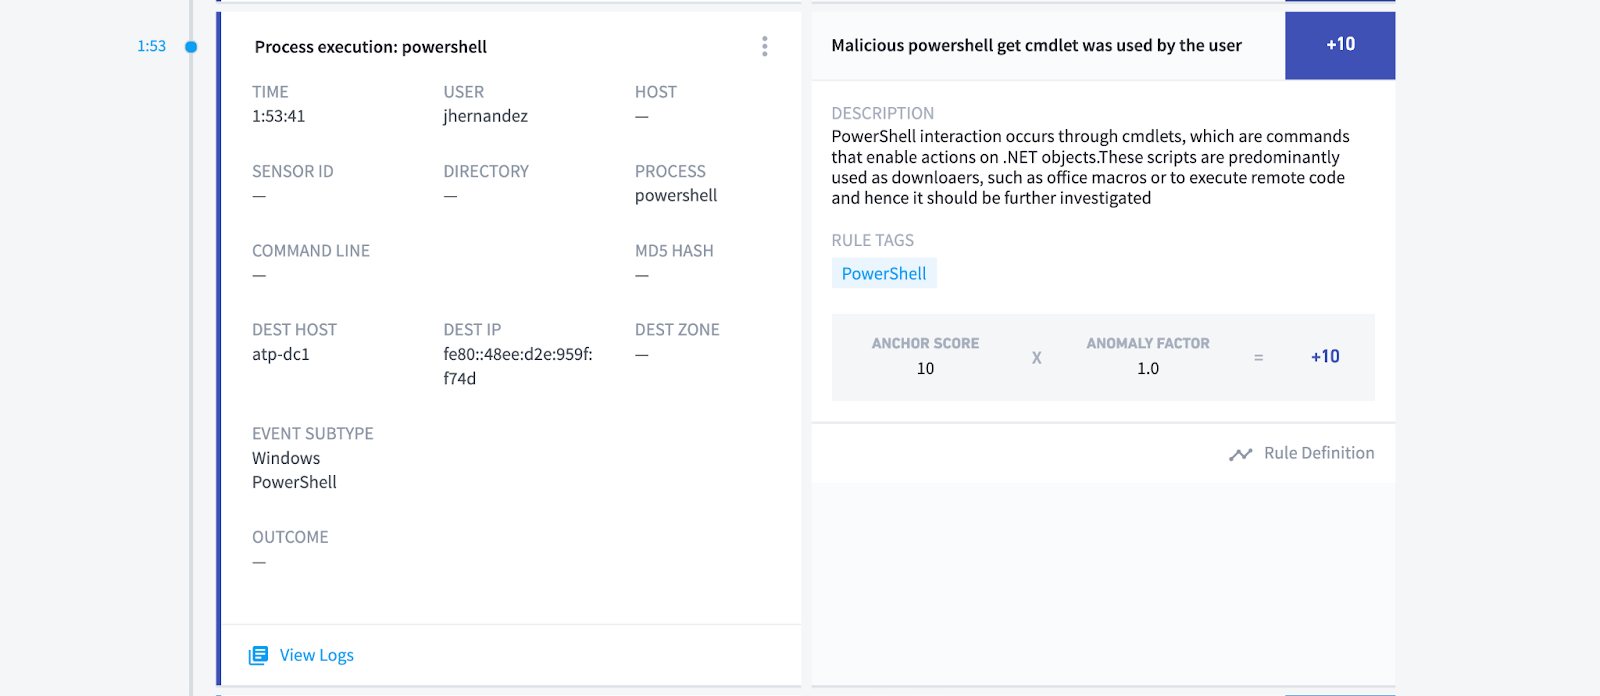Click the anchor score value 10

click(925, 369)
